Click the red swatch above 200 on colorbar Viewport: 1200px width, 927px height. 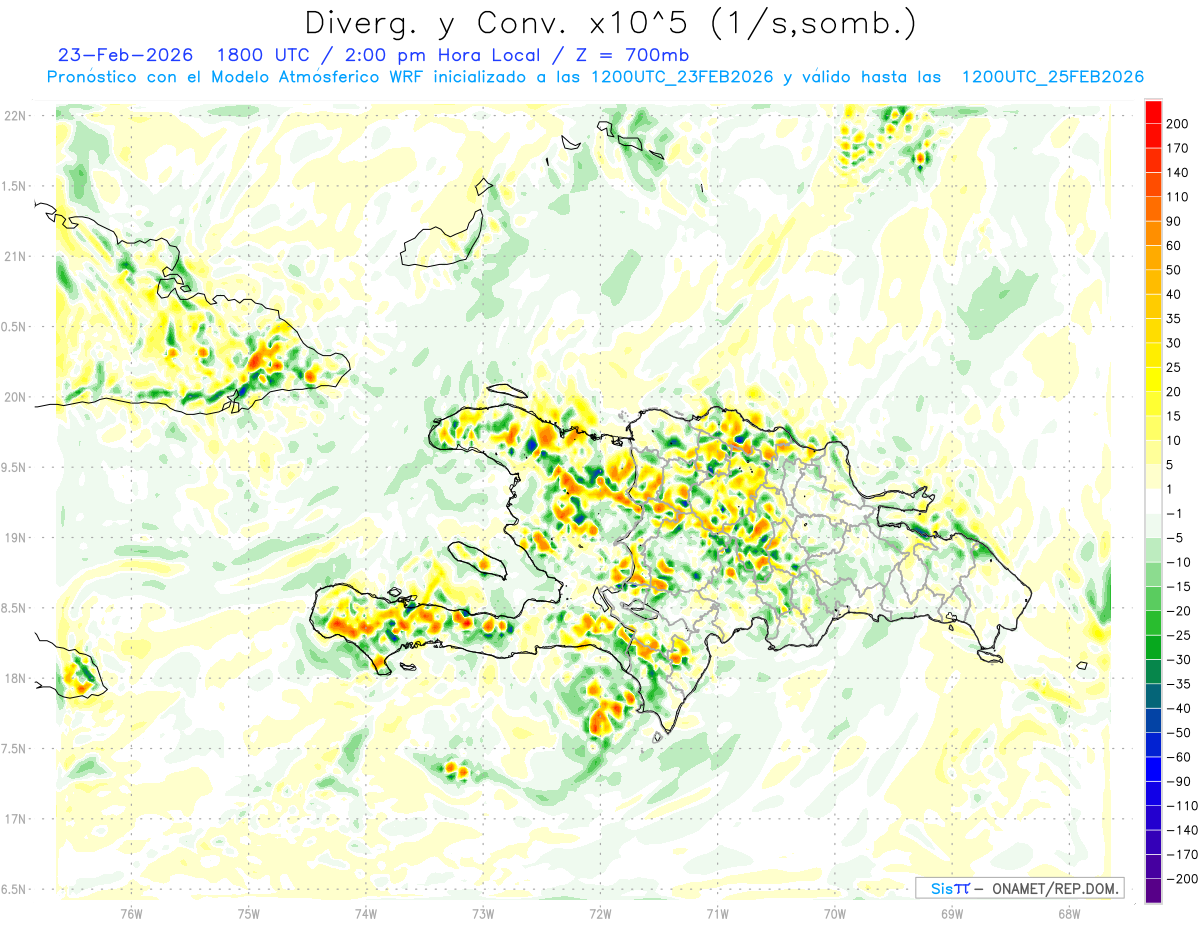point(1153,111)
